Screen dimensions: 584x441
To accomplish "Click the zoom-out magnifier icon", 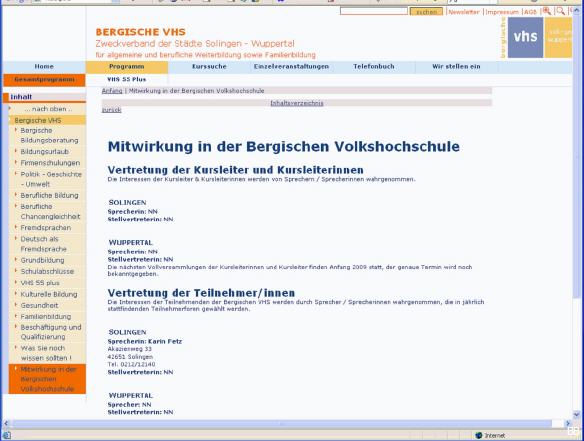I will [560, 11].
